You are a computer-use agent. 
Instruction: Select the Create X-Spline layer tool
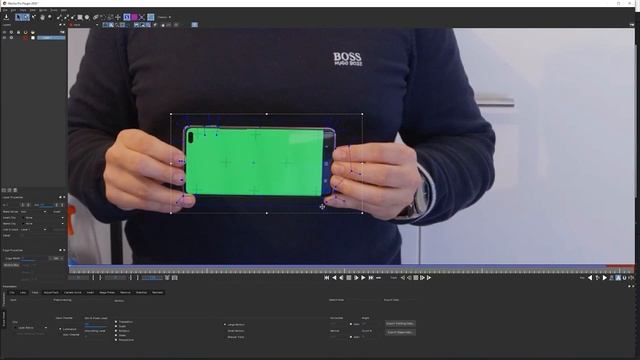click(x=60, y=17)
